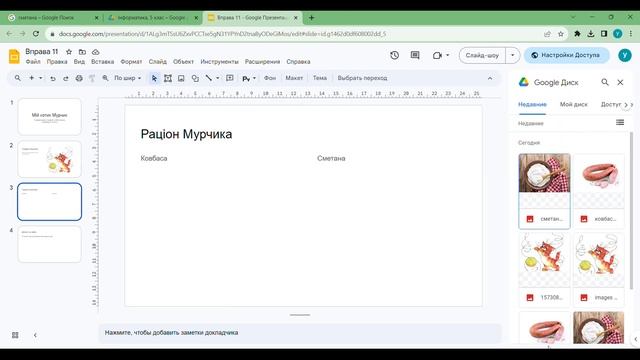Screen dimensions: 640x360
Task: Select slide 1 thumbnail
Action: 49,117
